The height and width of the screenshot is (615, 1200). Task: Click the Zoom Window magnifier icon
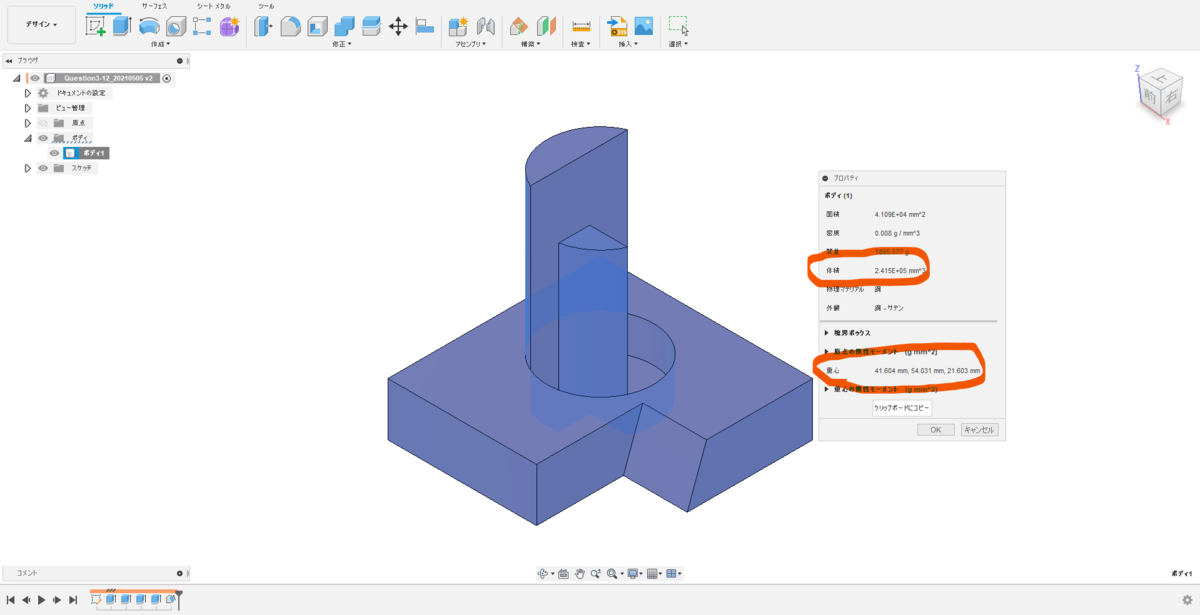point(613,573)
